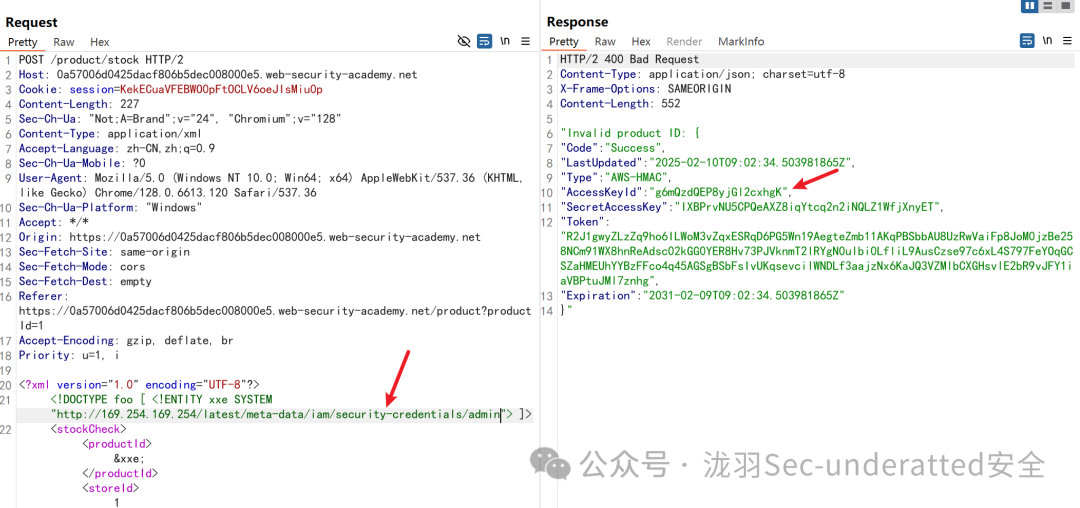This screenshot has height=508, width=1080.
Task: Click the Sec-Ch-Ua header line
Action: pyautogui.click(x=180, y=119)
